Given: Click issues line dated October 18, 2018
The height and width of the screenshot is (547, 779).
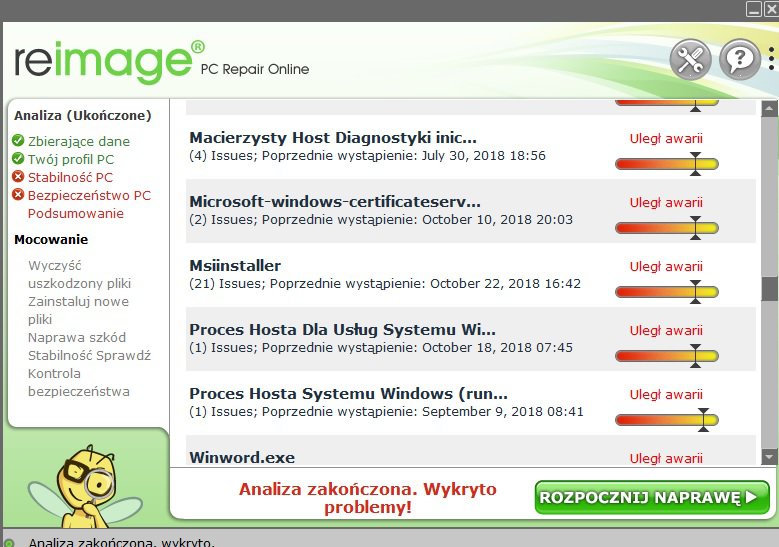Looking at the screenshot, I should [x=381, y=347].
